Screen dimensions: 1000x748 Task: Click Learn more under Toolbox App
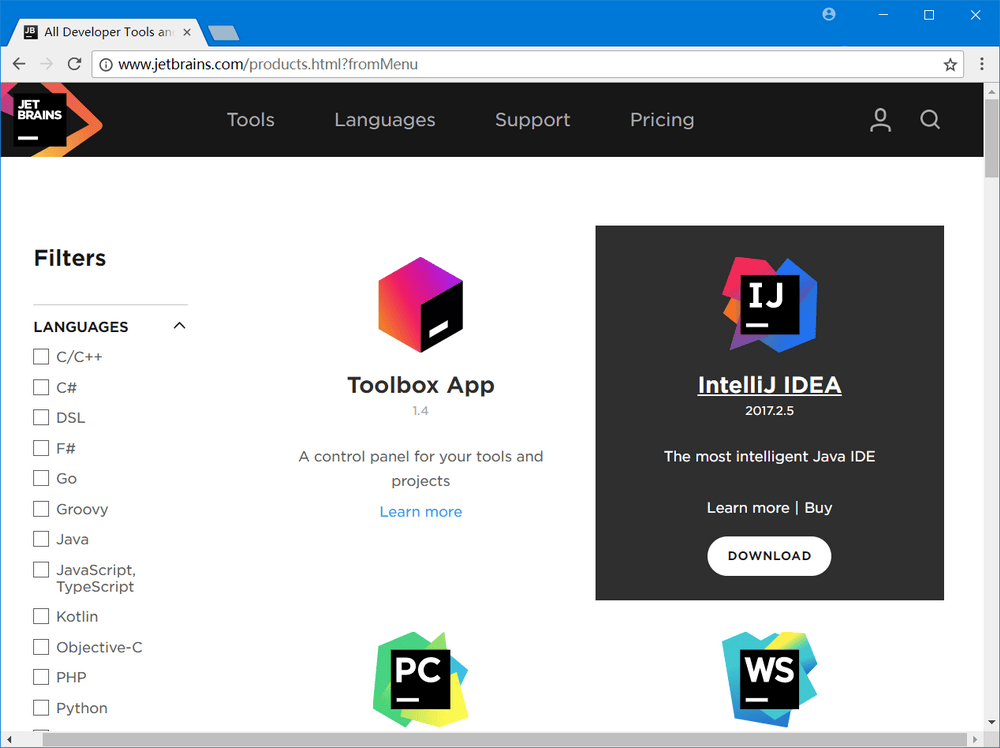pyautogui.click(x=421, y=511)
